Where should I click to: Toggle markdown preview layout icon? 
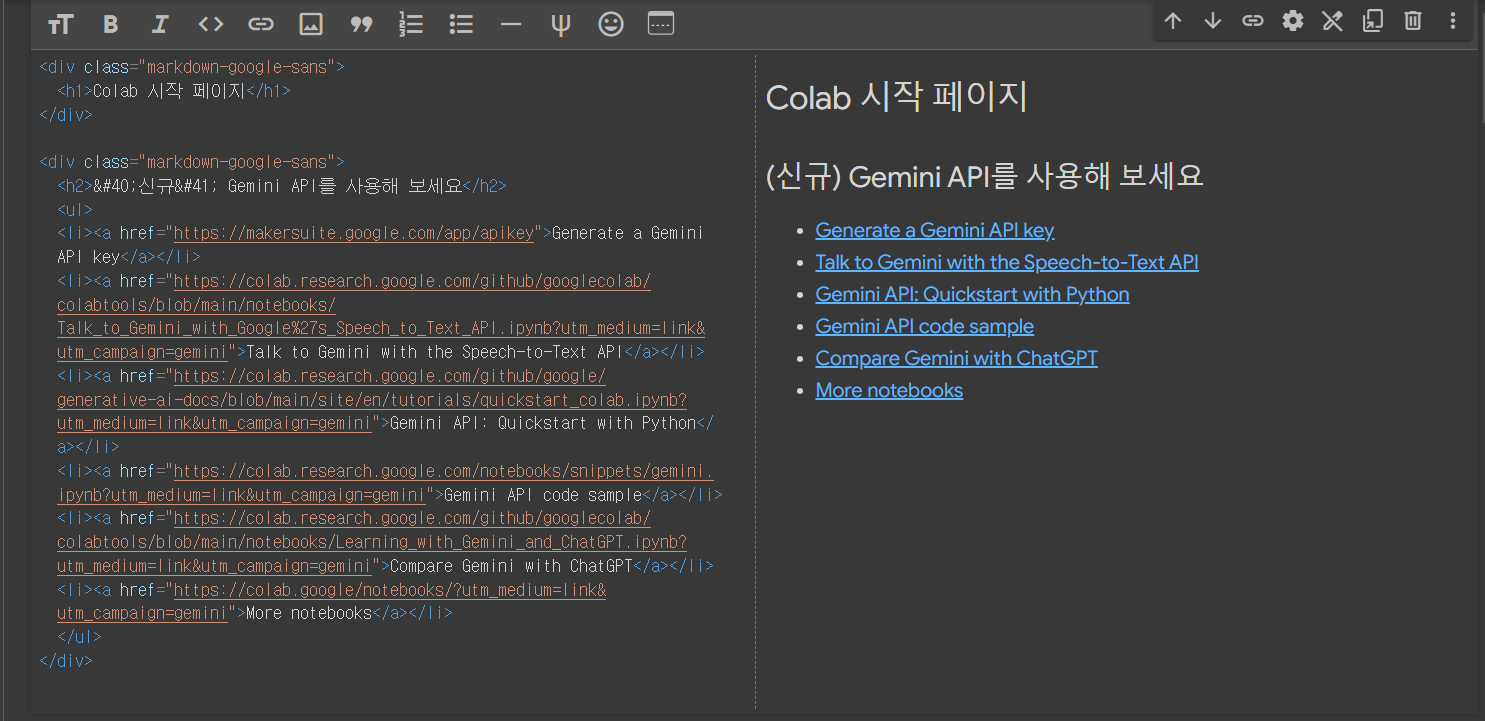point(661,24)
